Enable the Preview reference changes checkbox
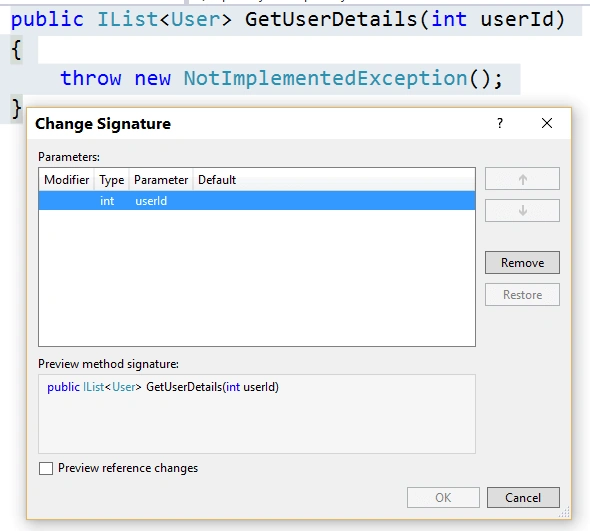590x531 pixels. pos(46,468)
